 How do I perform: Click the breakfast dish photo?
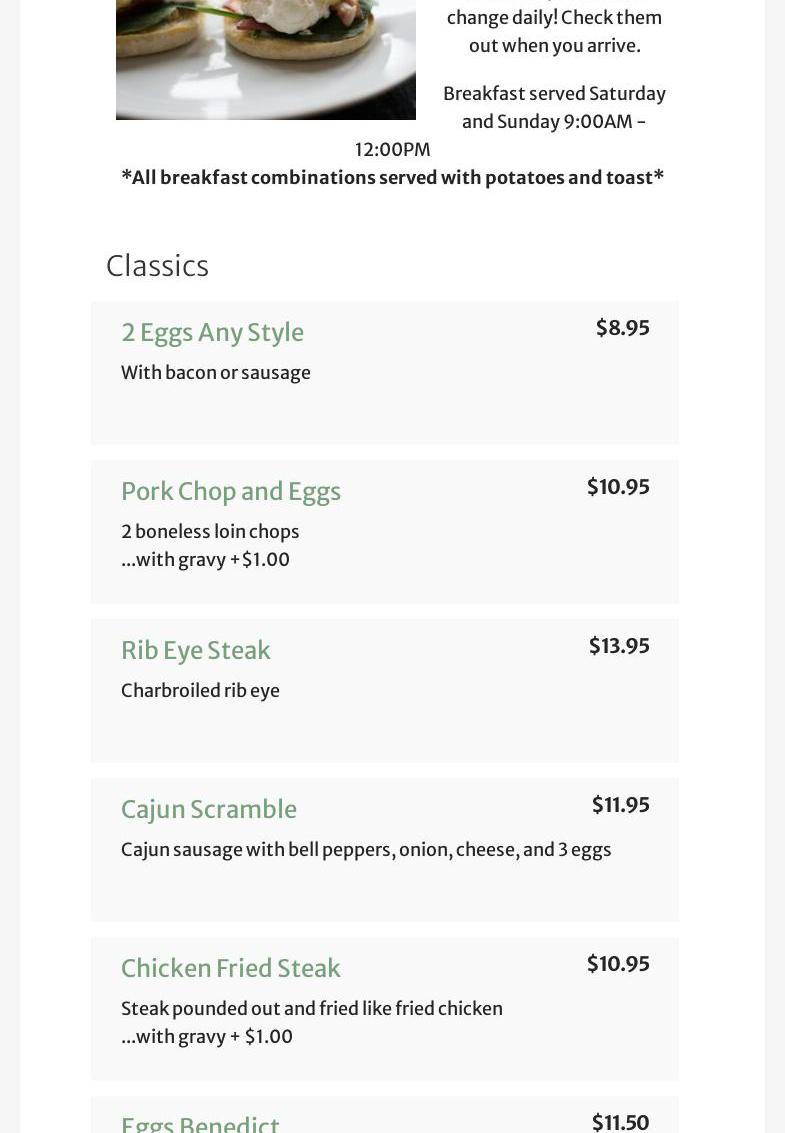click(266, 58)
